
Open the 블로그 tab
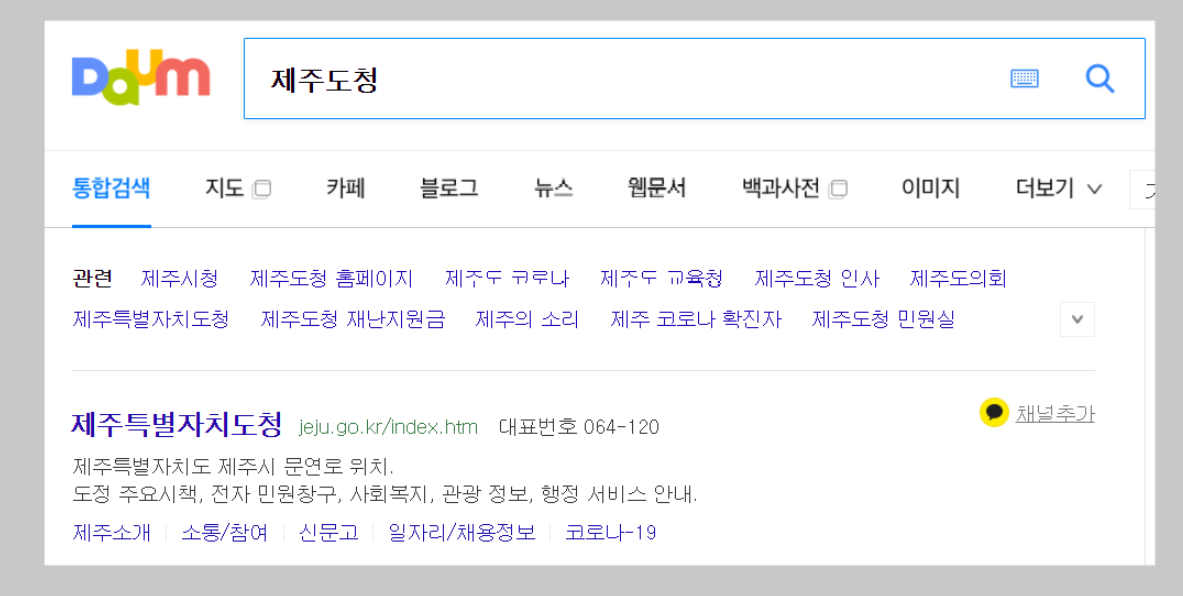pyautogui.click(x=449, y=188)
